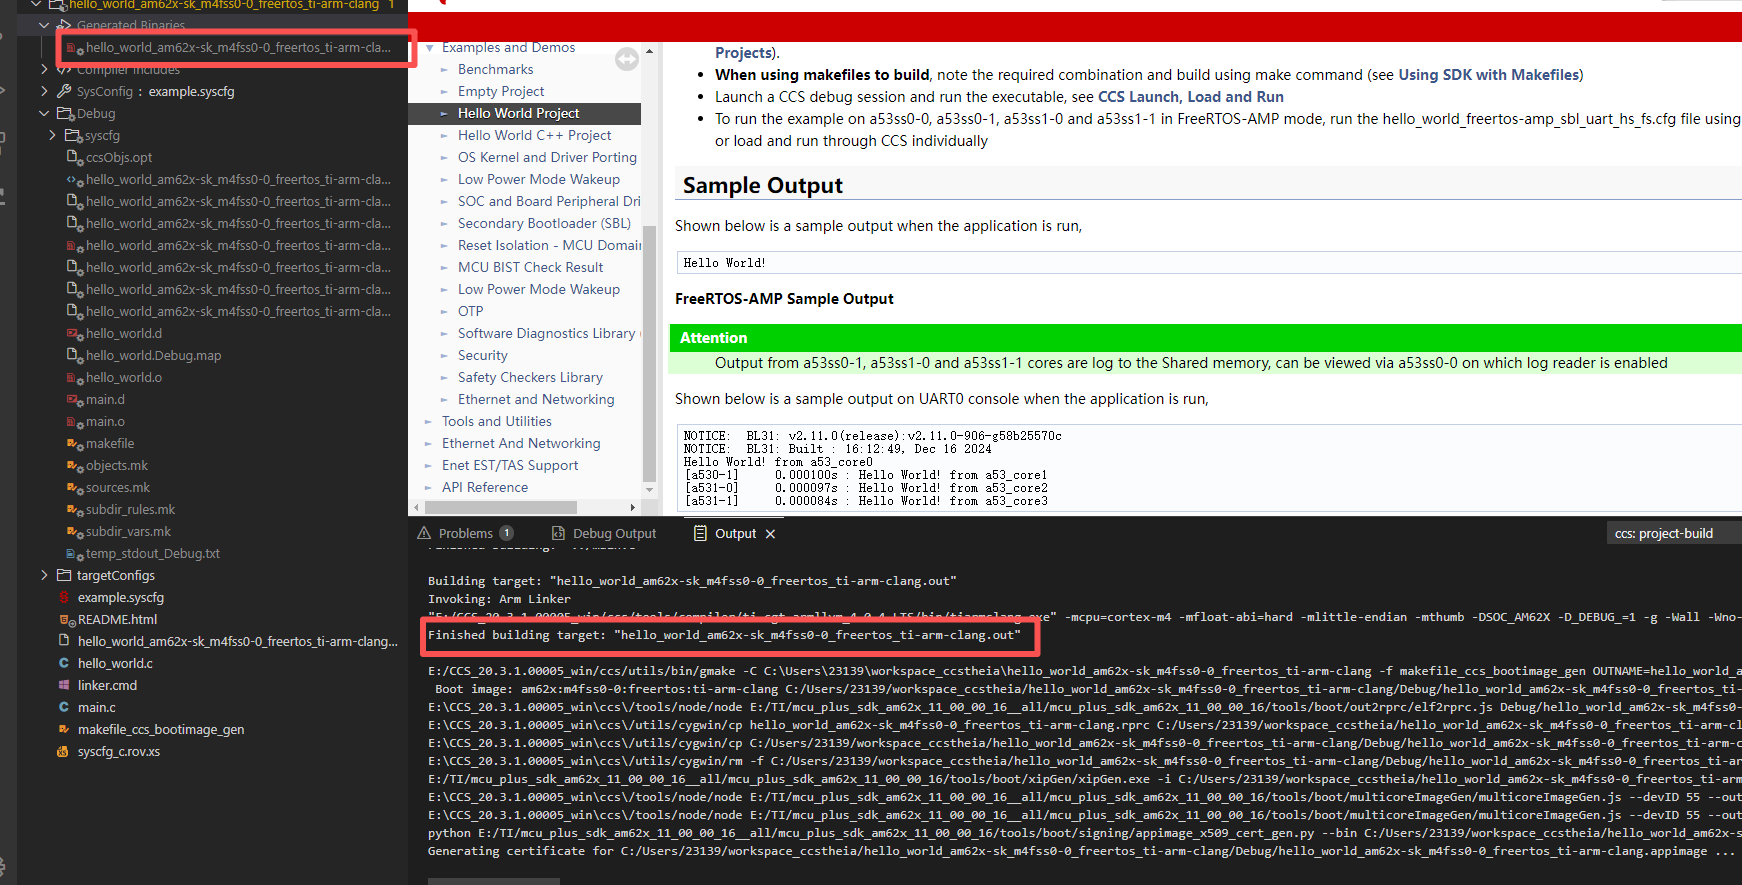Click the Debug folder icon
Screen dimensions: 1742x885
click(65, 113)
